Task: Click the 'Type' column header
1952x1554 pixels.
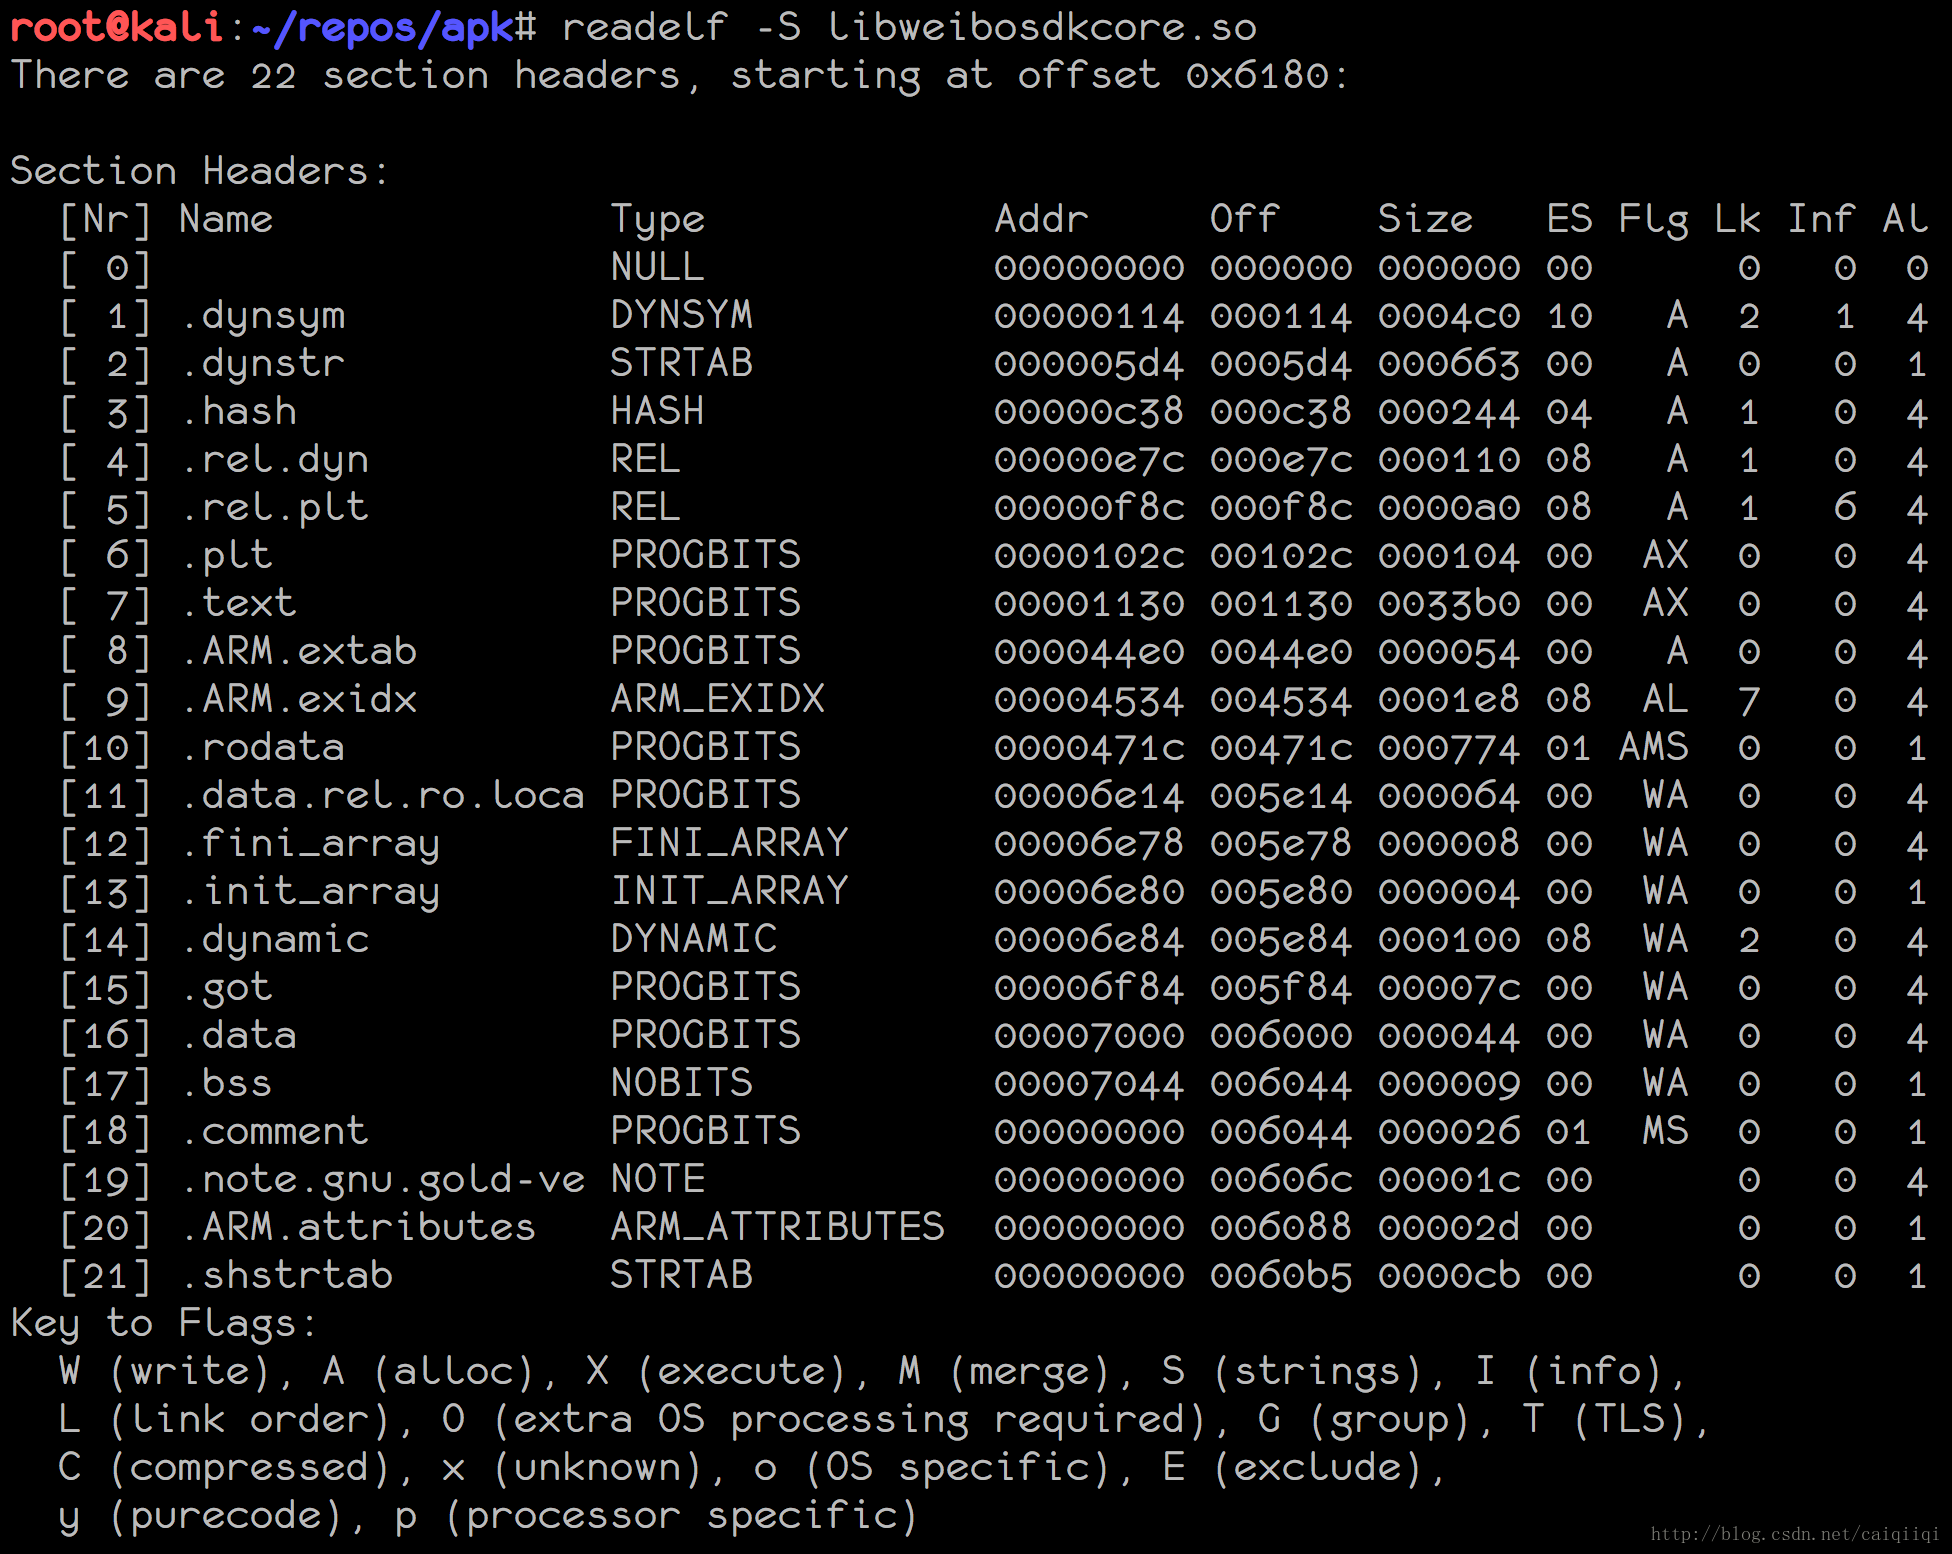Action: (x=658, y=221)
